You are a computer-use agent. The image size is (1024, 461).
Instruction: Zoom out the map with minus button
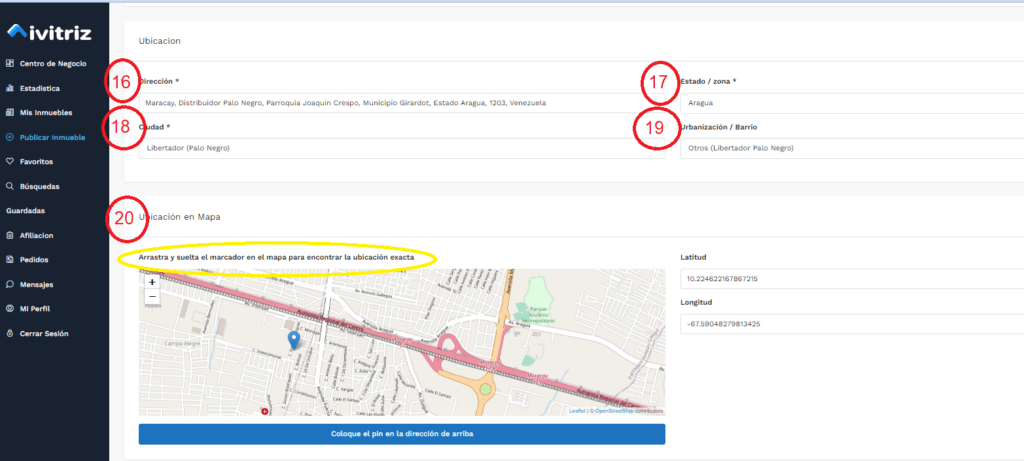[152, 297]
